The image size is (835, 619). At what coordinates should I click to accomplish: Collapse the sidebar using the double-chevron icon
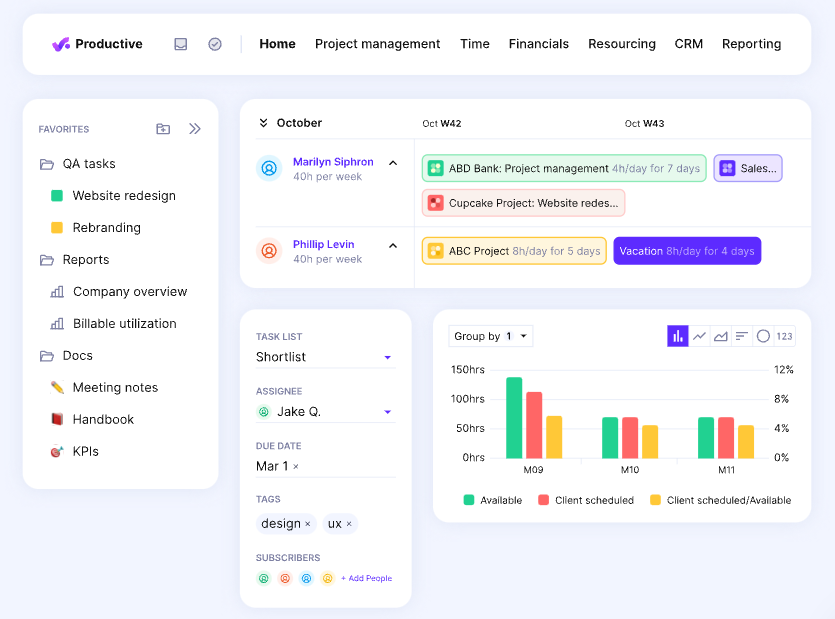tap(195, 129)
